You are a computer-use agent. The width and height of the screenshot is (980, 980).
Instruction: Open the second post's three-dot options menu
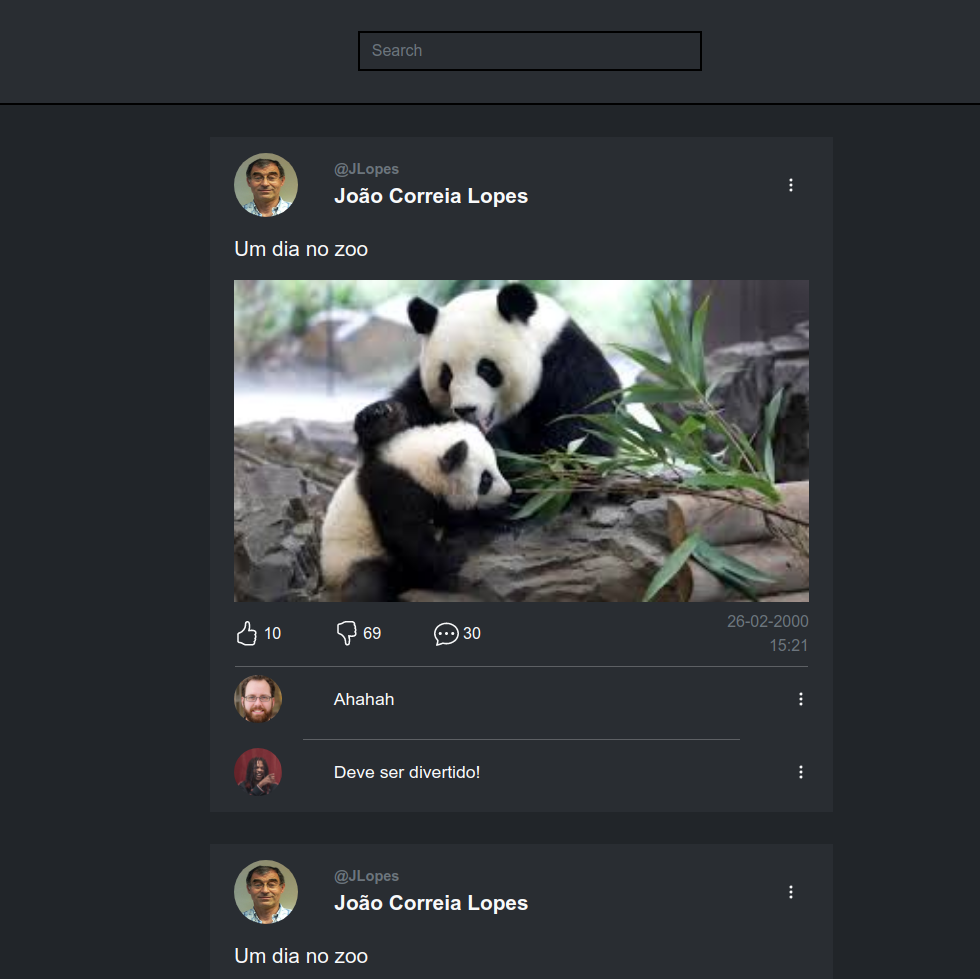point(791,892)
